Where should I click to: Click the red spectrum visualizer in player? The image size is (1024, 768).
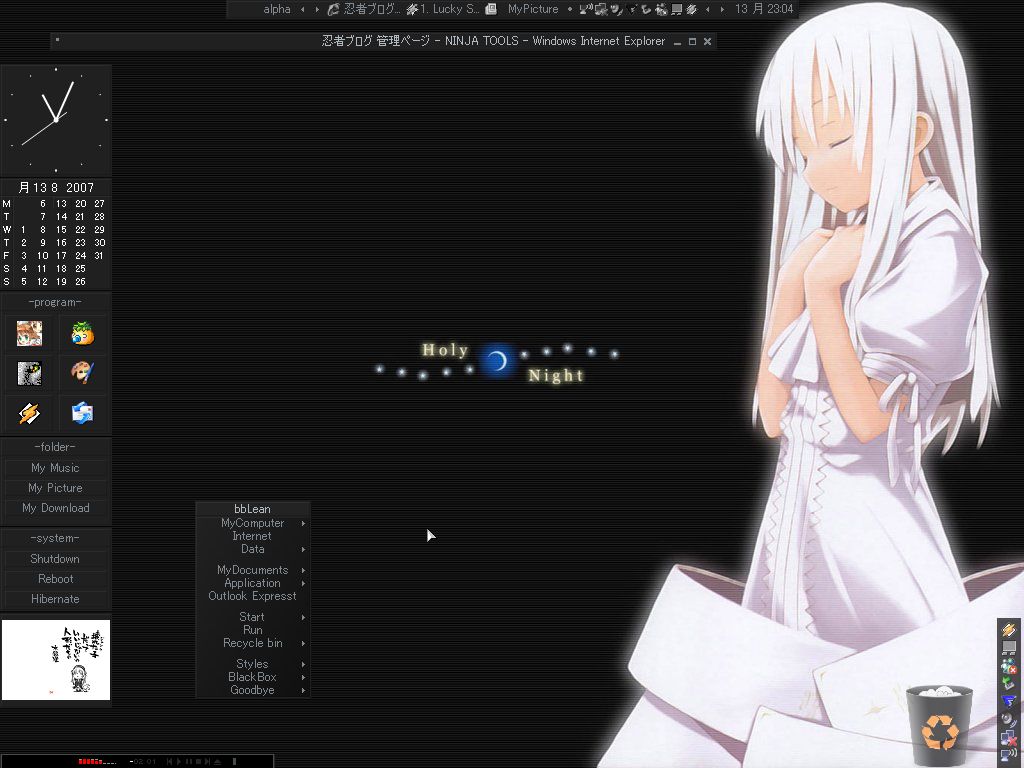click(97, 761)
